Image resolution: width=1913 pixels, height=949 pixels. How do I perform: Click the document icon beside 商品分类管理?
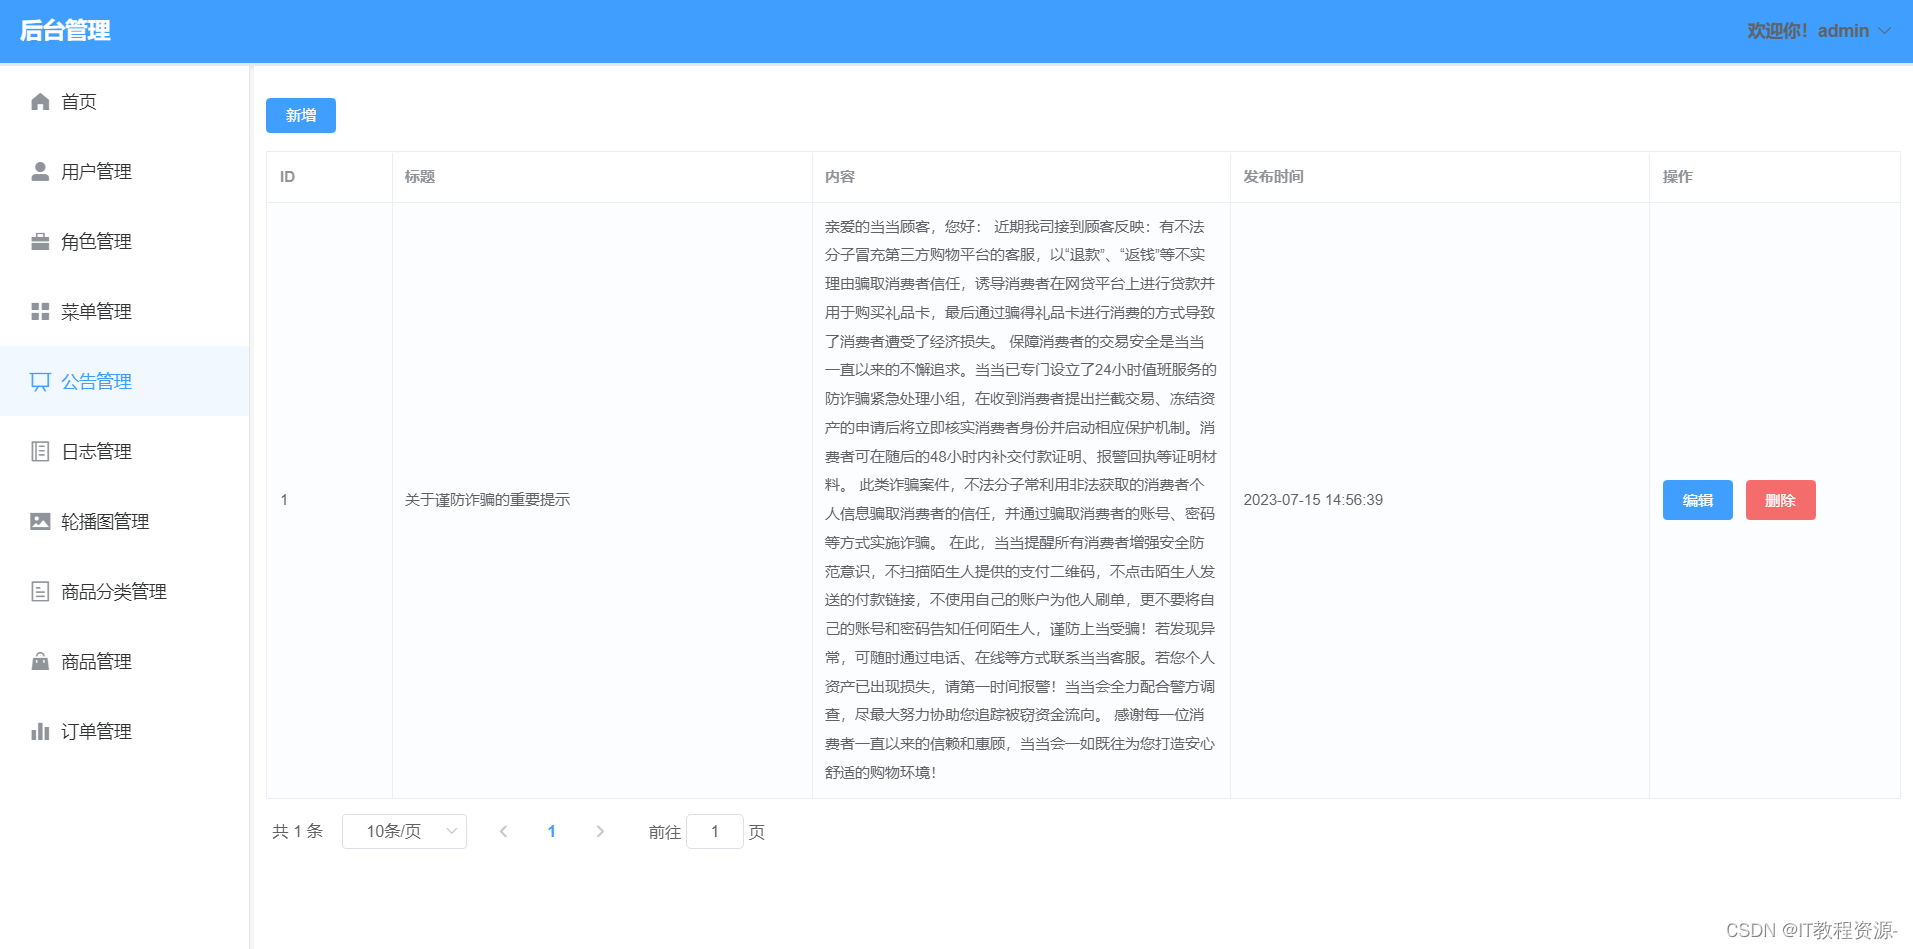pos(40,591)
